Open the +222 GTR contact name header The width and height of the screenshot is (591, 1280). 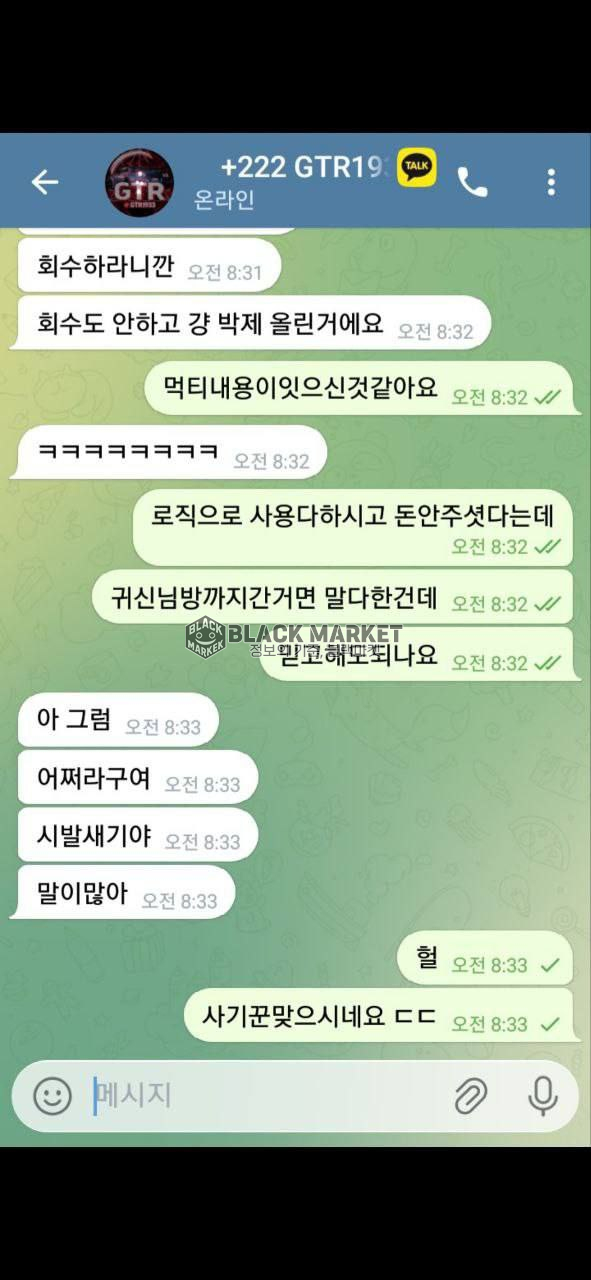click(x=302, y=167)
